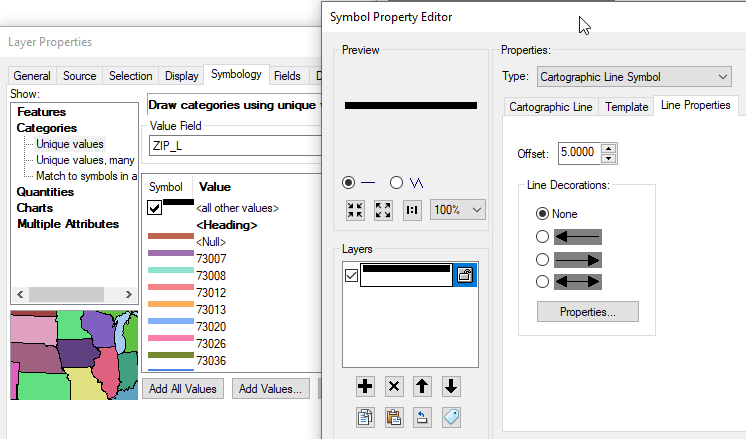The height and width of the screenshot is (439, 746).
Task: Open the Value Field ZIP_L combo box
Action: [x=236, y=146]
